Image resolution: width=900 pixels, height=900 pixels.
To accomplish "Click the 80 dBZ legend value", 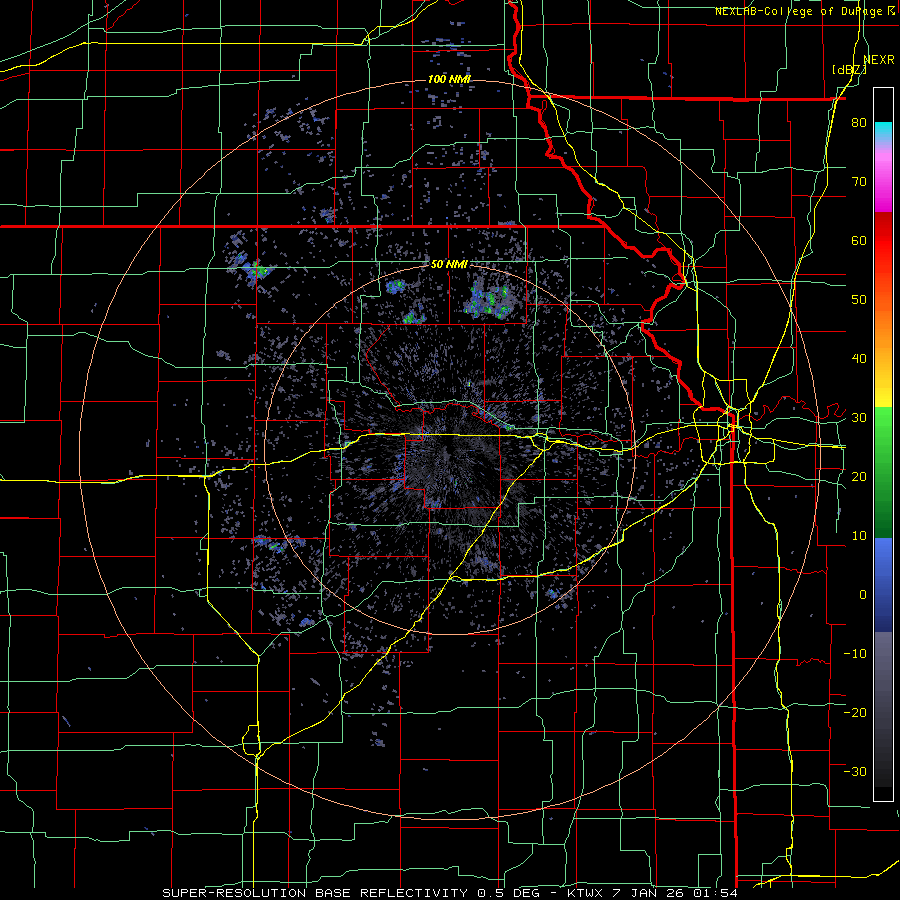I will click(x=859, y=123).
